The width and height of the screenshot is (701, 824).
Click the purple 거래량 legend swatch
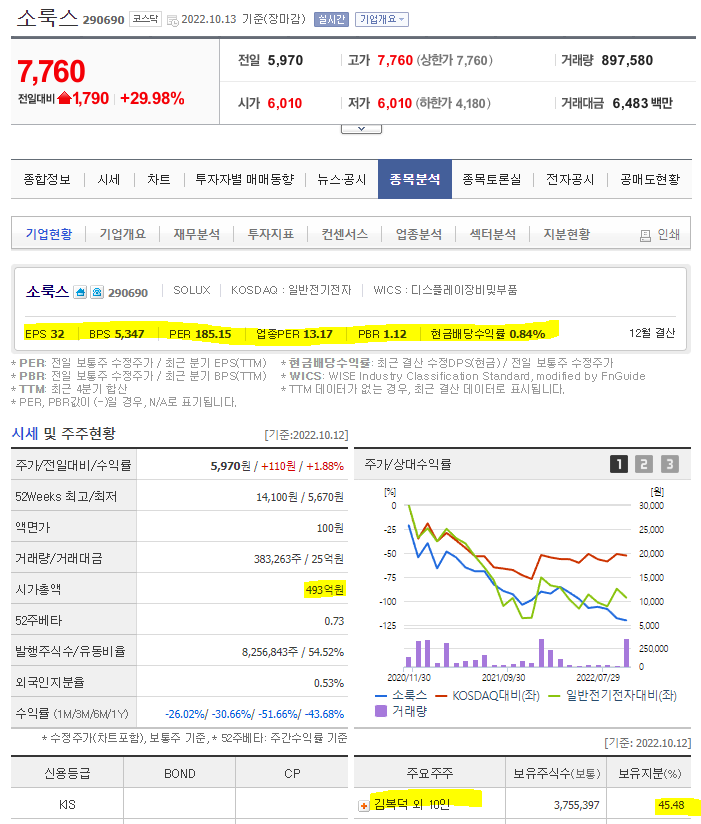click(381, 711)
